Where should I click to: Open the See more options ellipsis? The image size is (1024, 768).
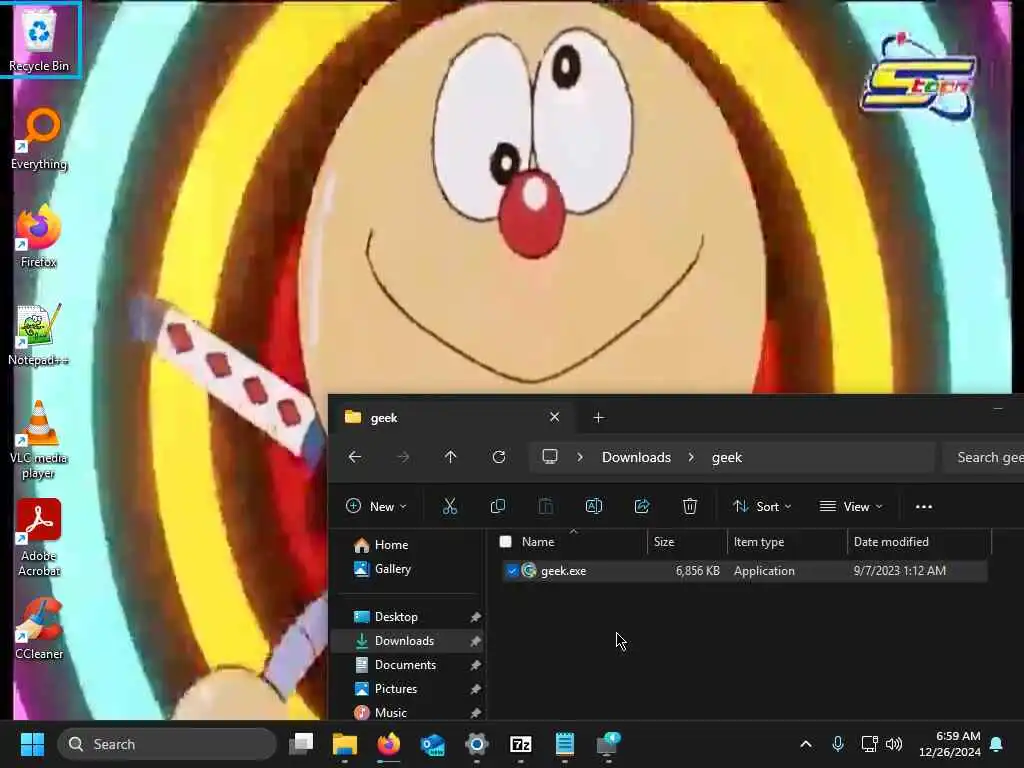[923, 506]
